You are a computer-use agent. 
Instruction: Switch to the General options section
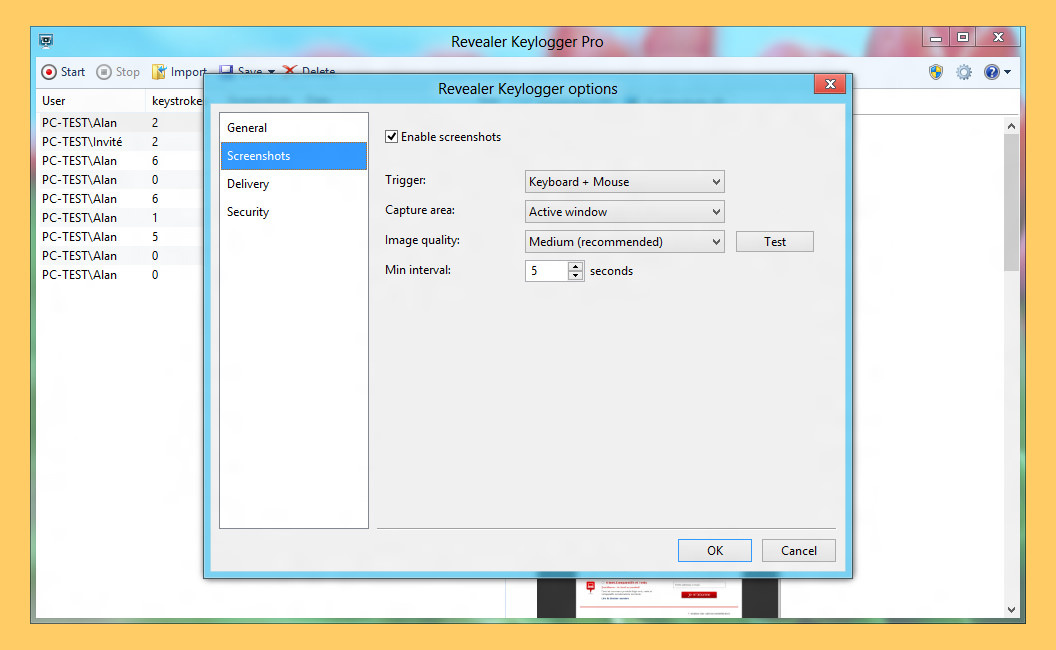pos(247,128)
